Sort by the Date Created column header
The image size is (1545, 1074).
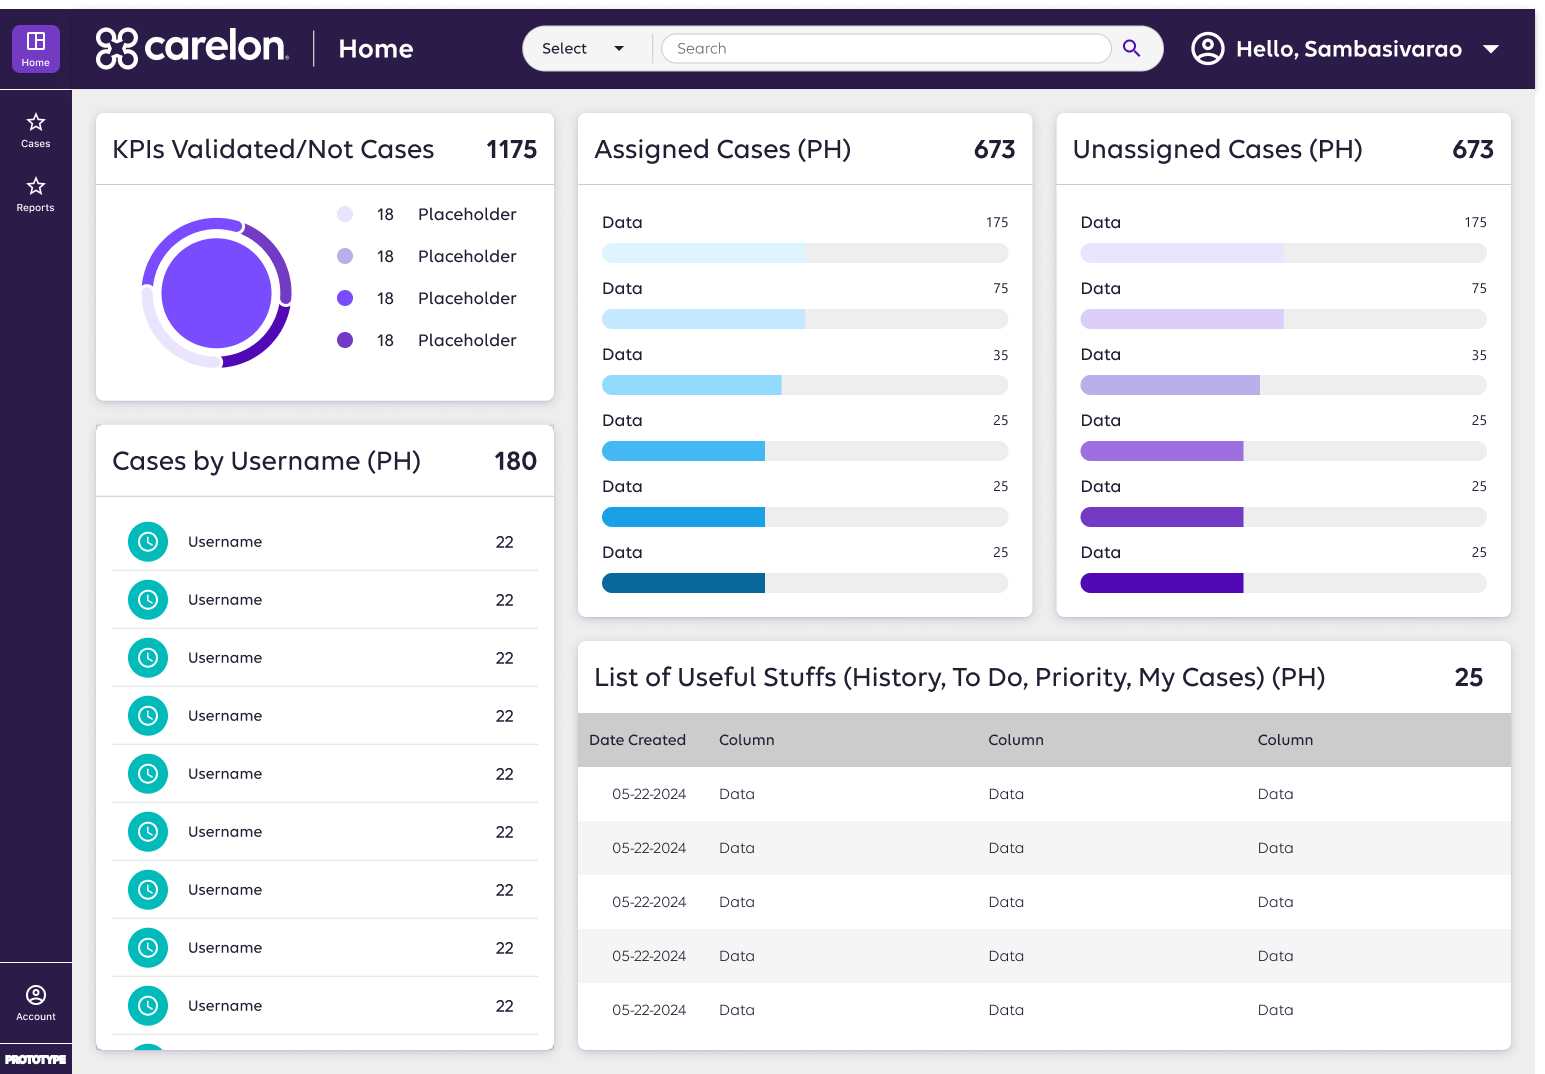637,740
